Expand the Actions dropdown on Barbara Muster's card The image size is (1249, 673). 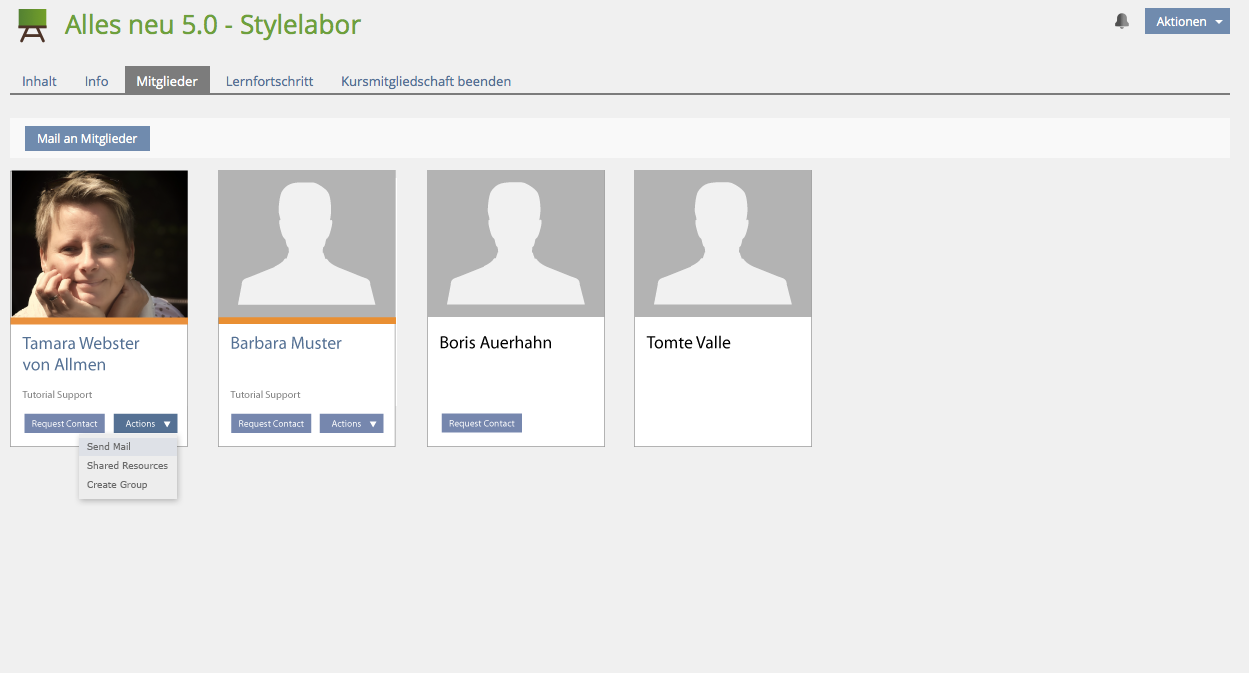[352, 424]
